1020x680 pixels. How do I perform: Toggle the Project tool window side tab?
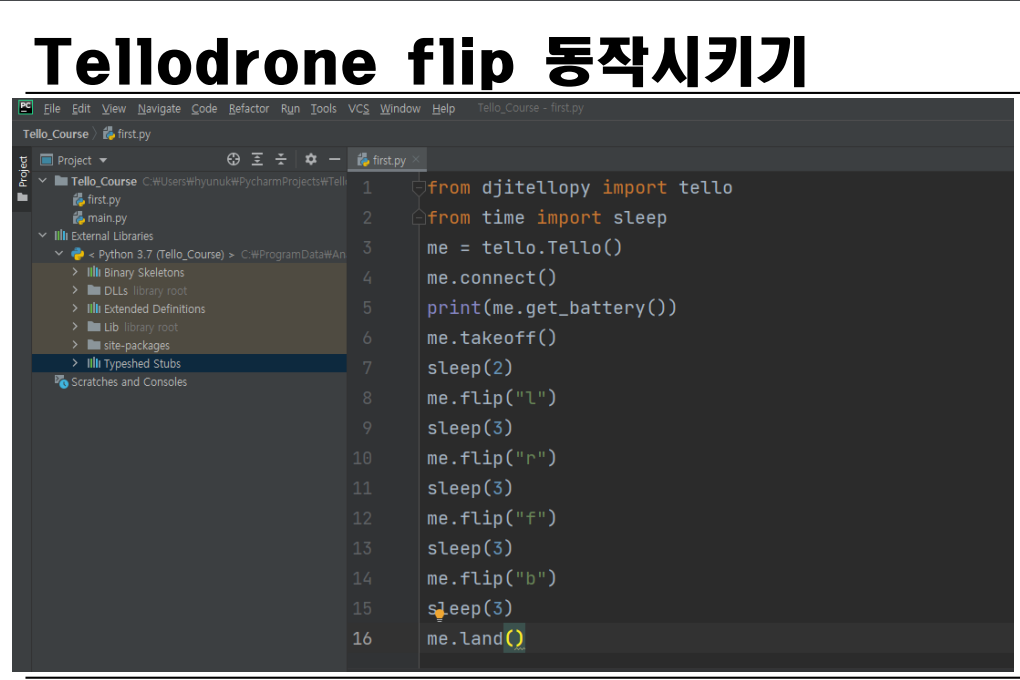22,178
